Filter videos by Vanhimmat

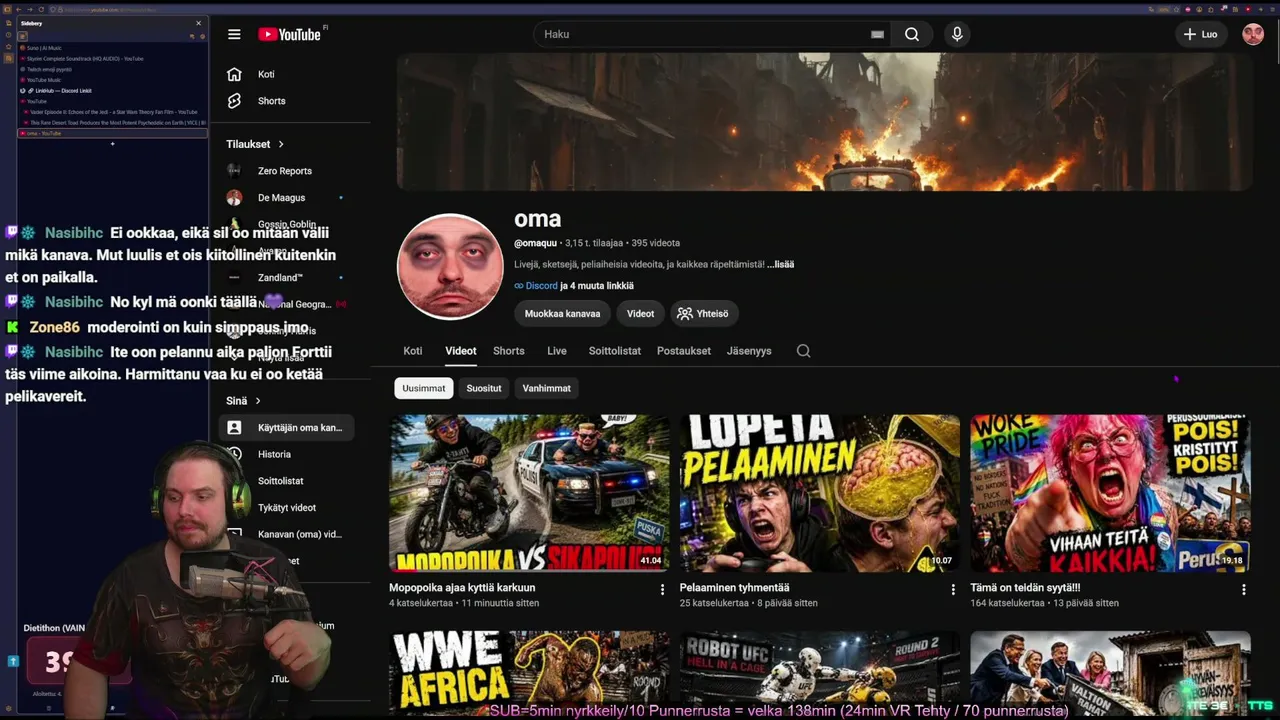[x=547, y=388]
